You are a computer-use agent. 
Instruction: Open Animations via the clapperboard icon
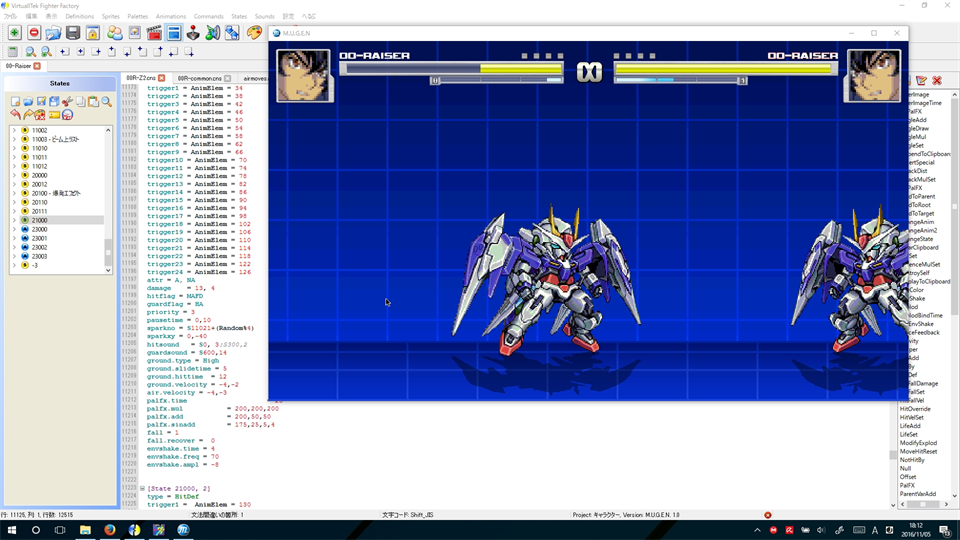pos(154,33)
